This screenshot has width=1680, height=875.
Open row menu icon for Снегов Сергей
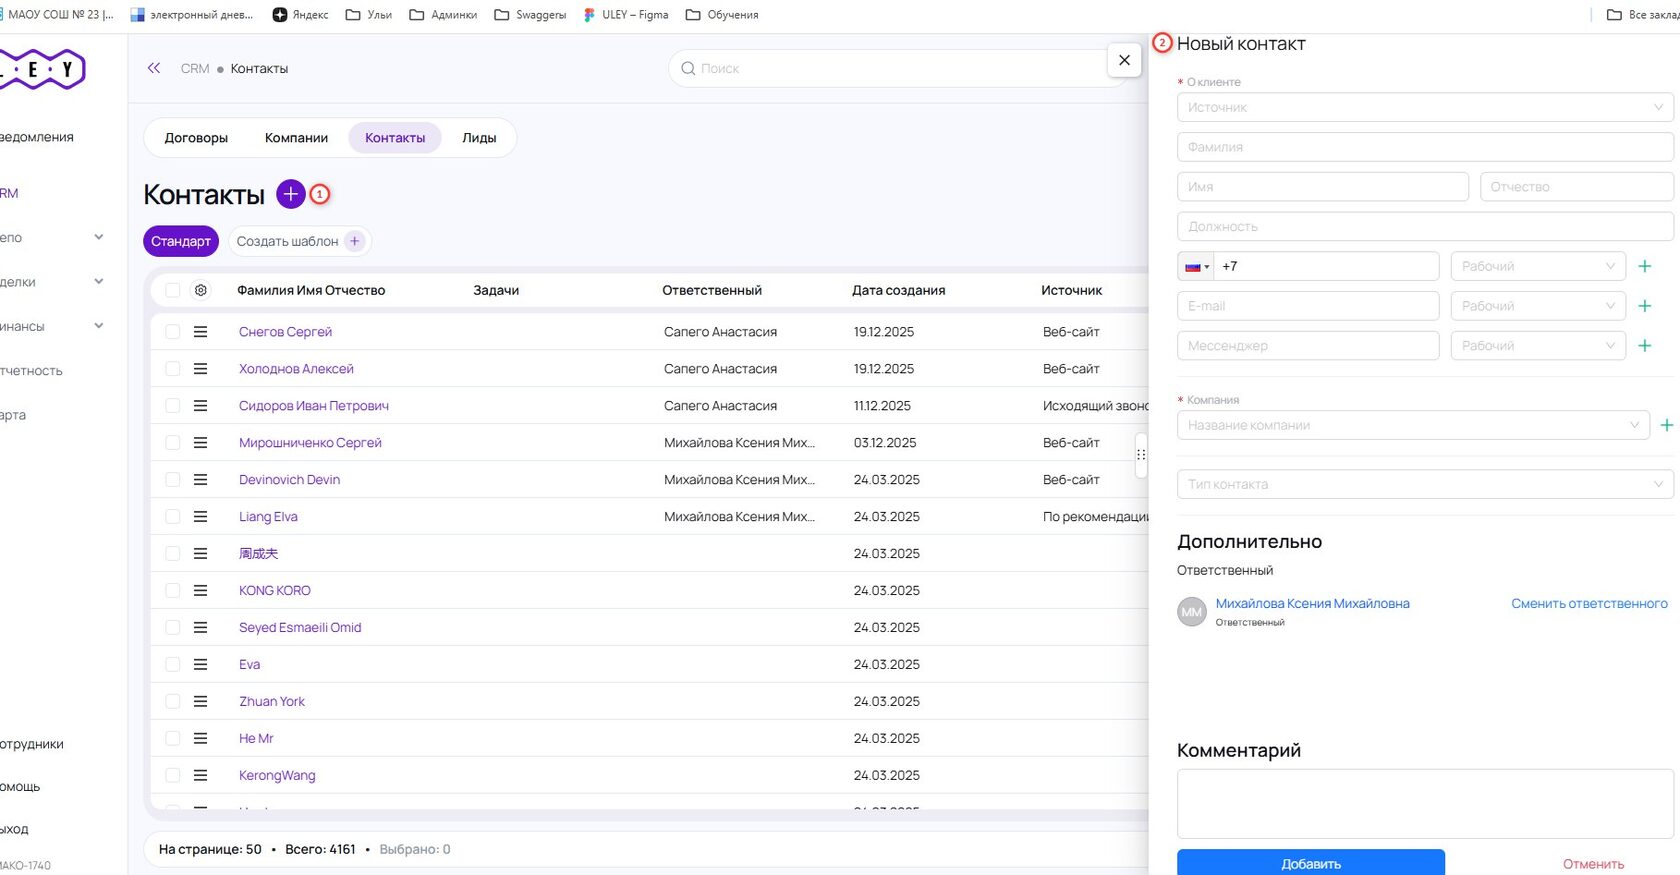[200, 332]
